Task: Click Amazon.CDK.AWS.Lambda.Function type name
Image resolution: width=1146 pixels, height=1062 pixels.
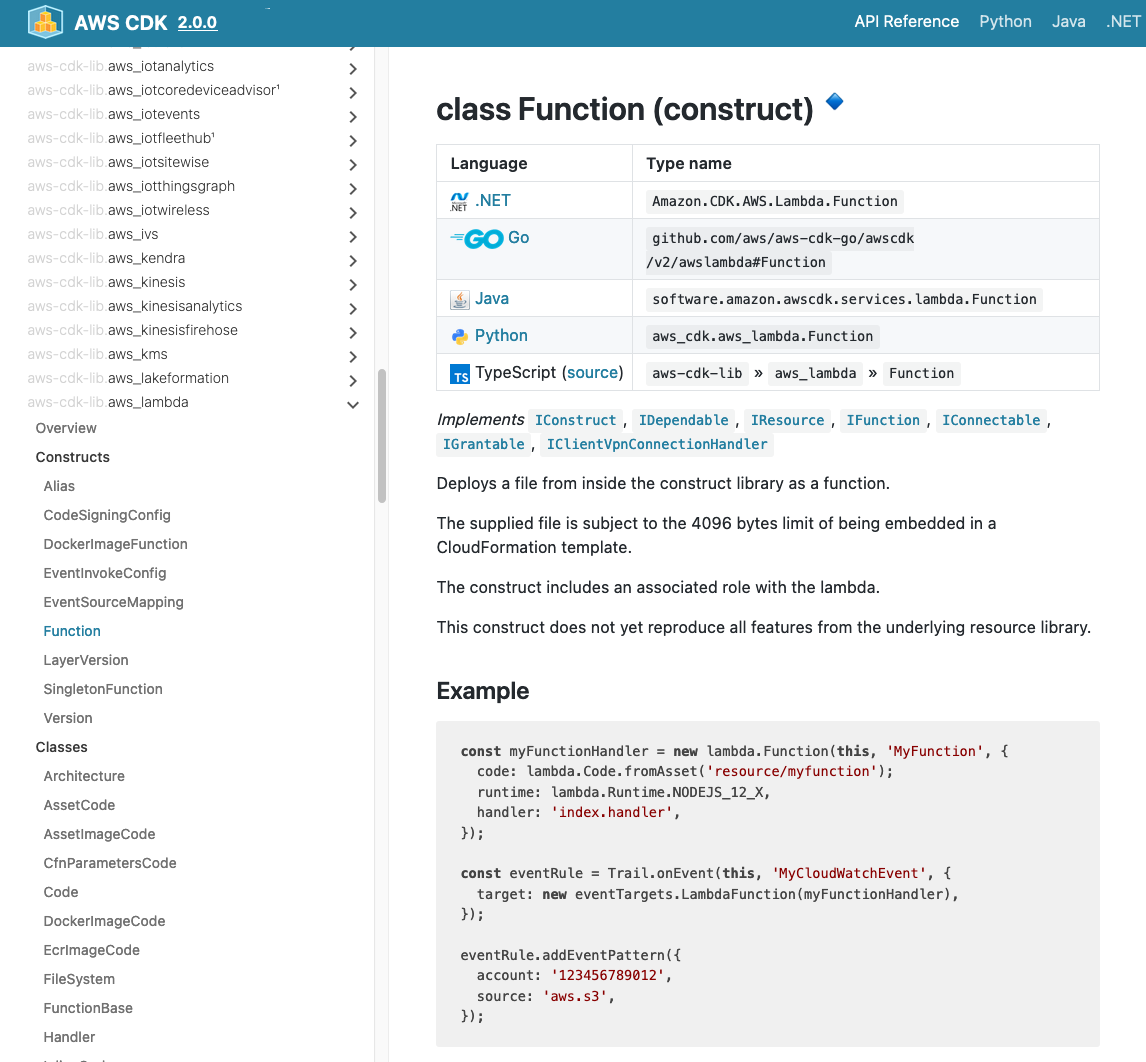Action: [775, 201]
